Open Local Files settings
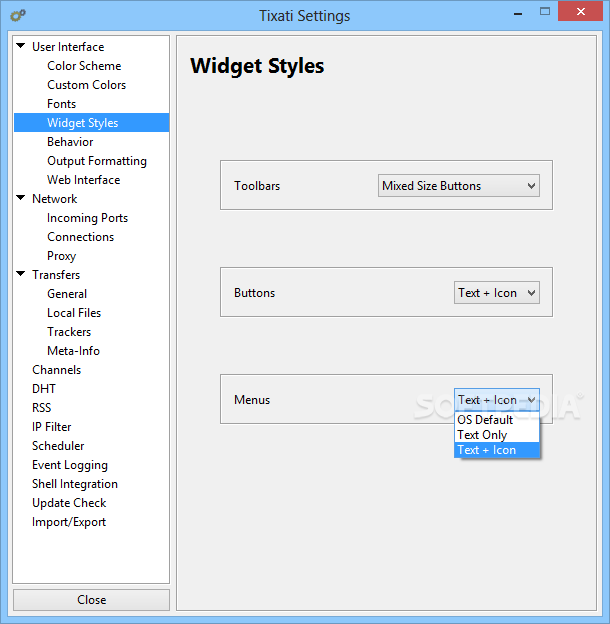Viewport: 610px width, 624px height. [x=74, y=313]
